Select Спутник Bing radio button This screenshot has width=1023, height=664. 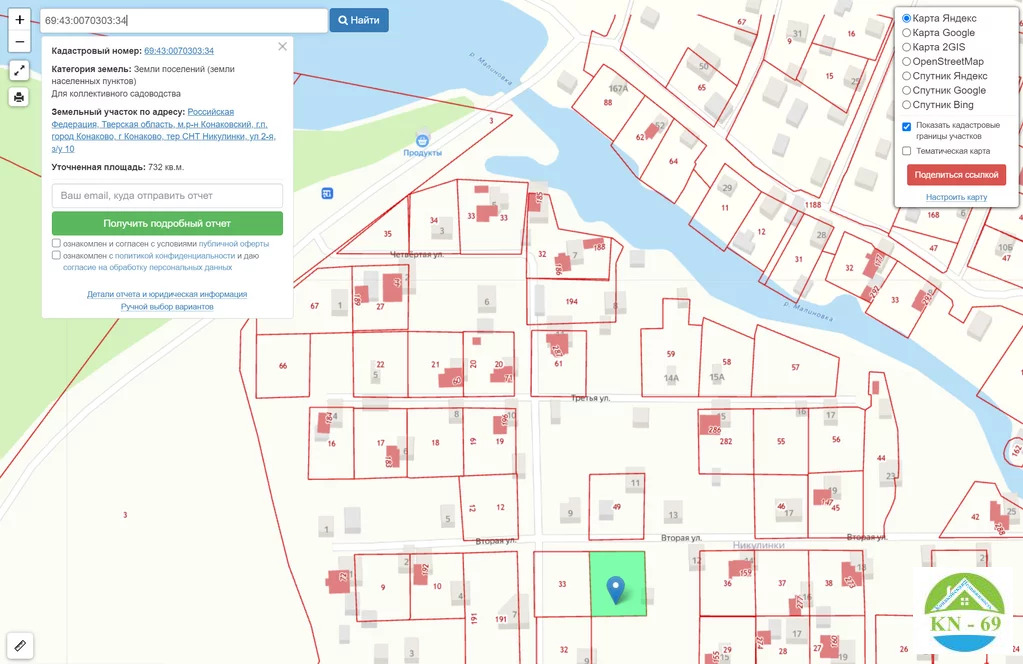pos(906,104)
